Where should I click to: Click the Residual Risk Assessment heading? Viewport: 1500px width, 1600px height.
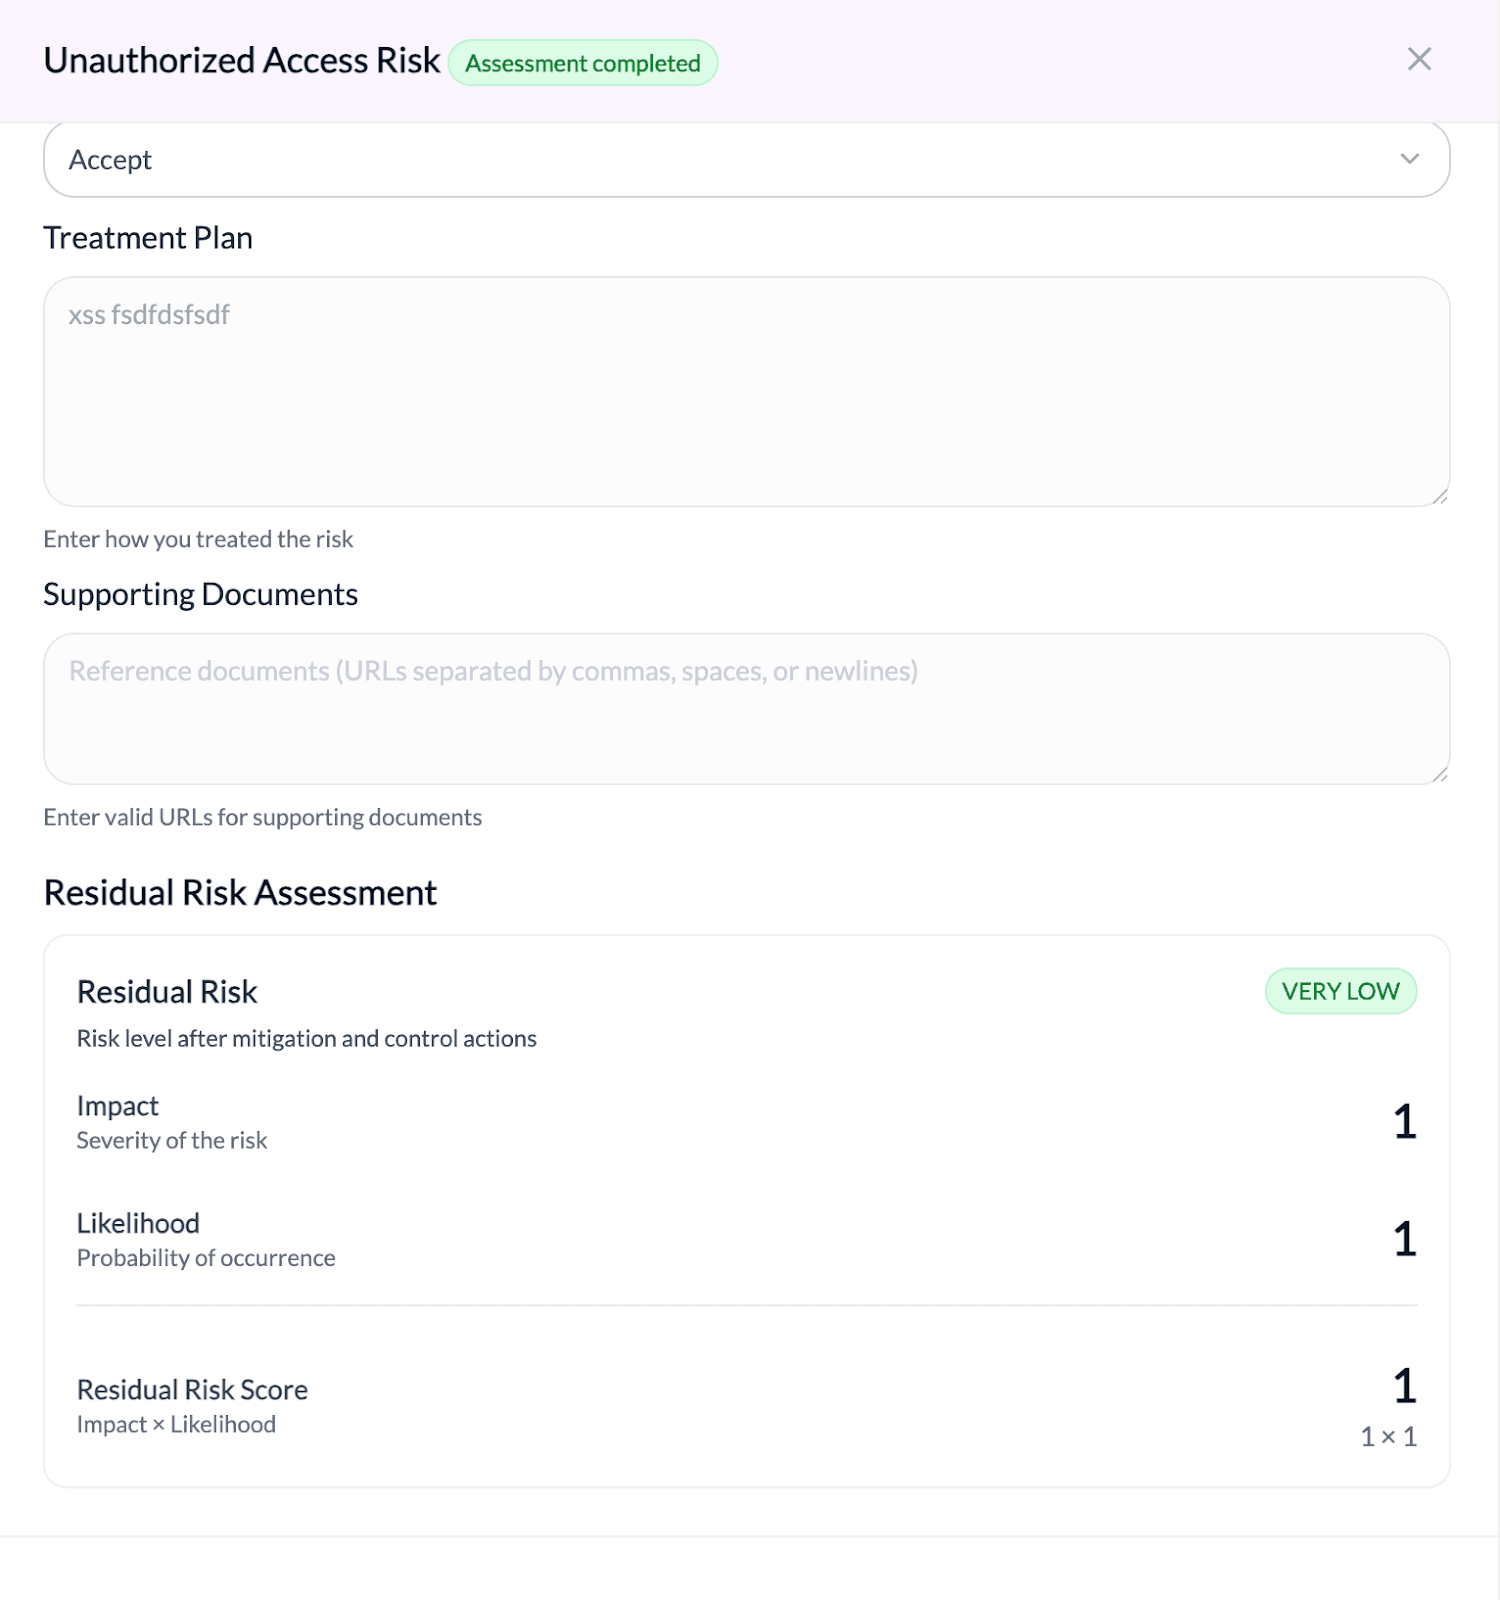(240, 892)
